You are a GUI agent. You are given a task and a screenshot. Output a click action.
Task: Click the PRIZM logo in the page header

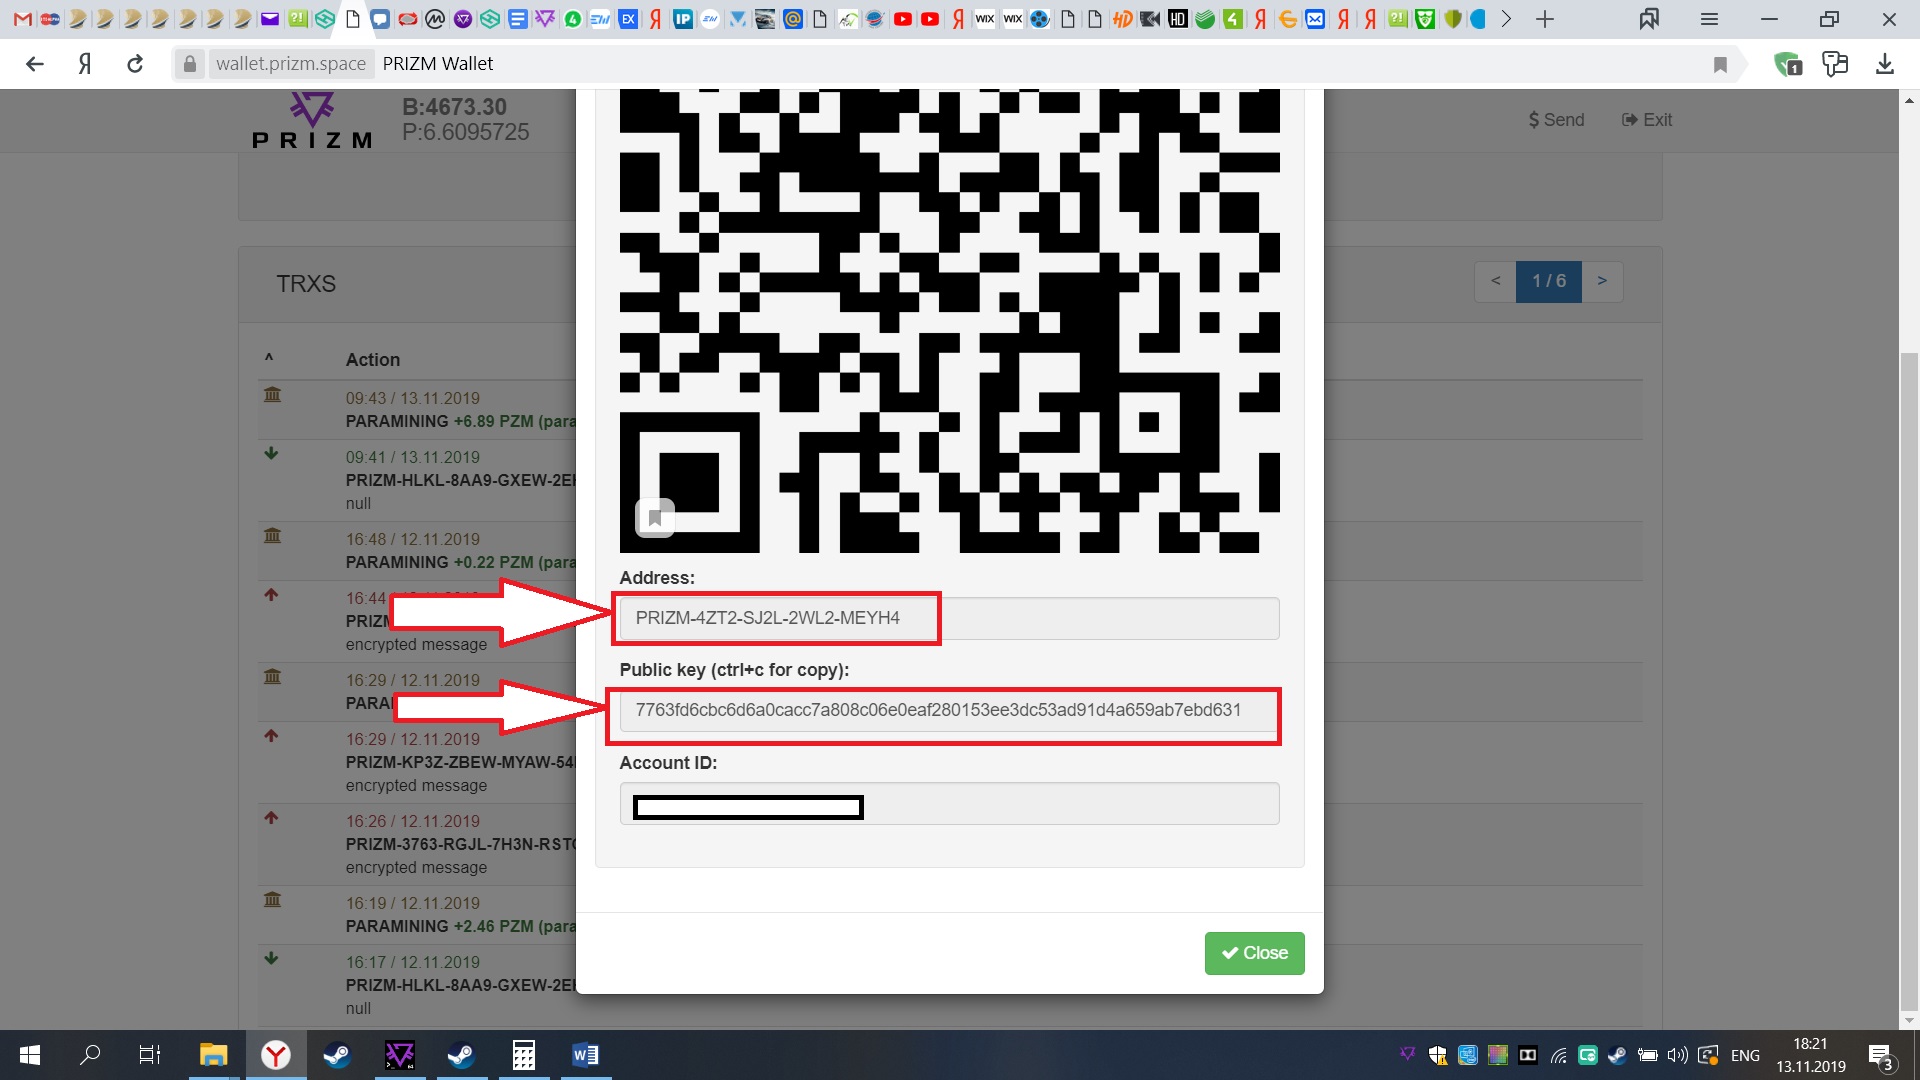click(x=312, y=120)
